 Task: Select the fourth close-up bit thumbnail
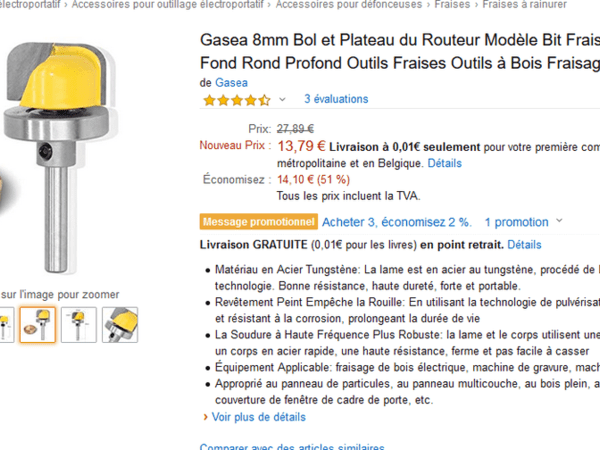[120, 325]
